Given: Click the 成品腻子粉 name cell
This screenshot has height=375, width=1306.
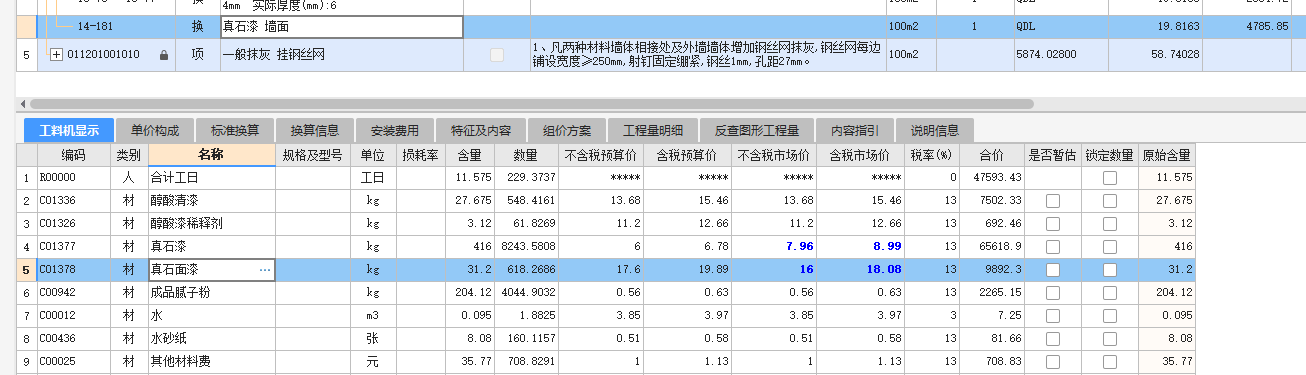Looking at the screenshot, I should pos(211,293).
